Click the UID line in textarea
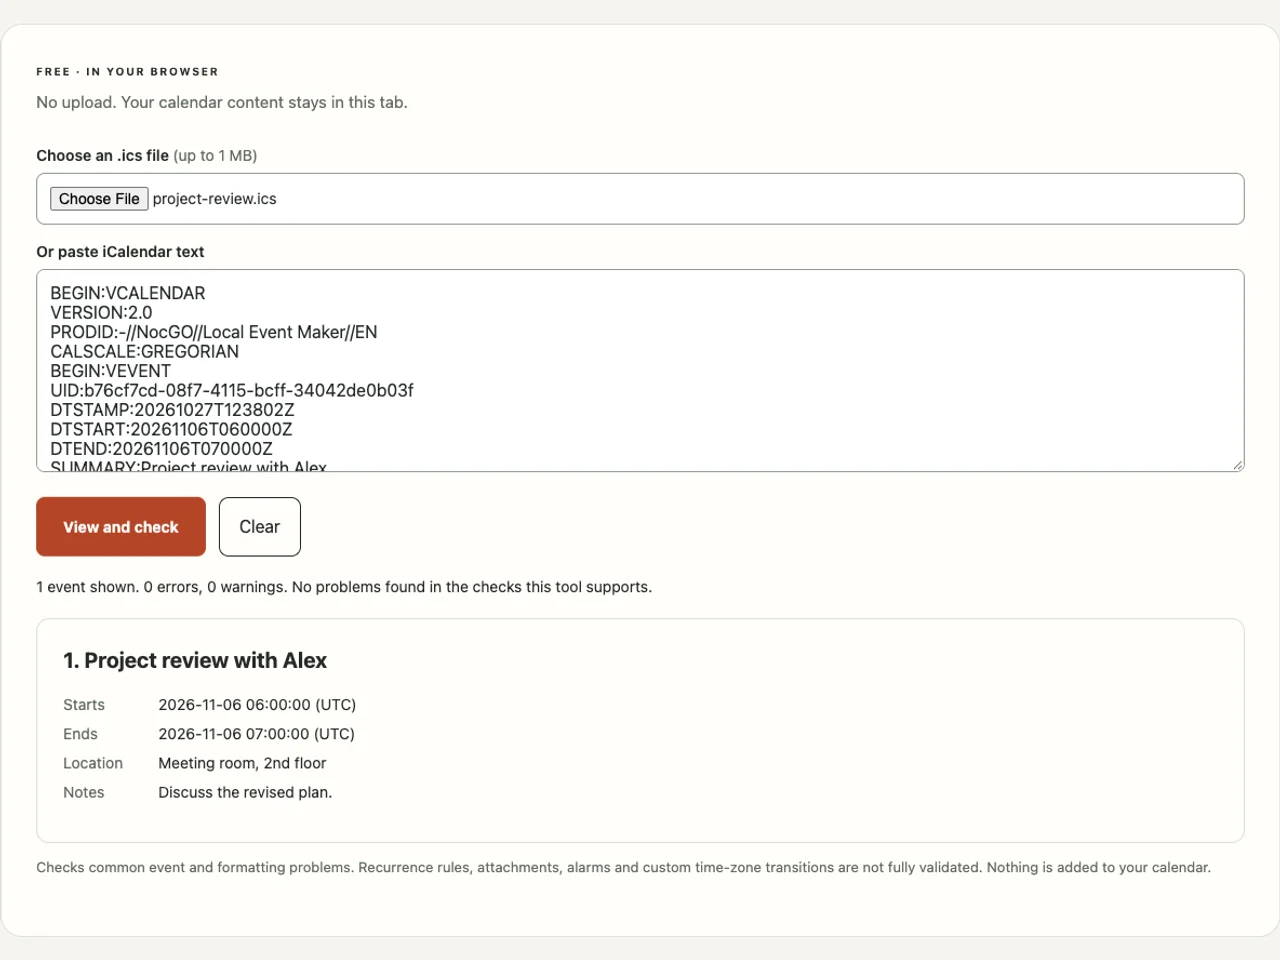The image size is (1280, 960). 232,390
